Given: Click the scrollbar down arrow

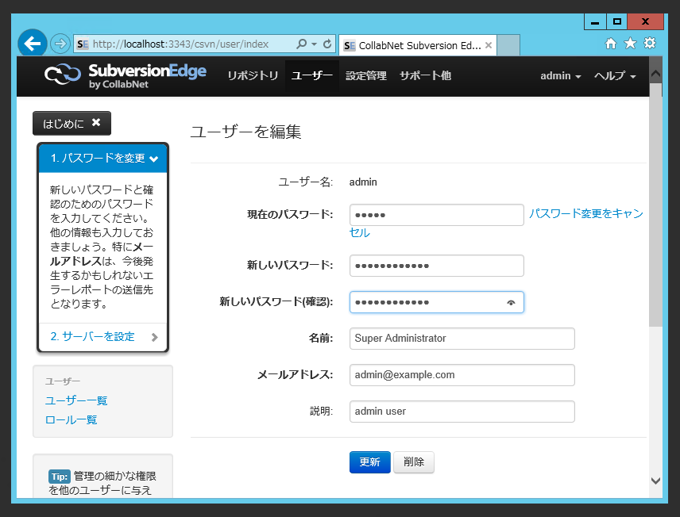Looking at the screenshot, I should pos(656,481).
